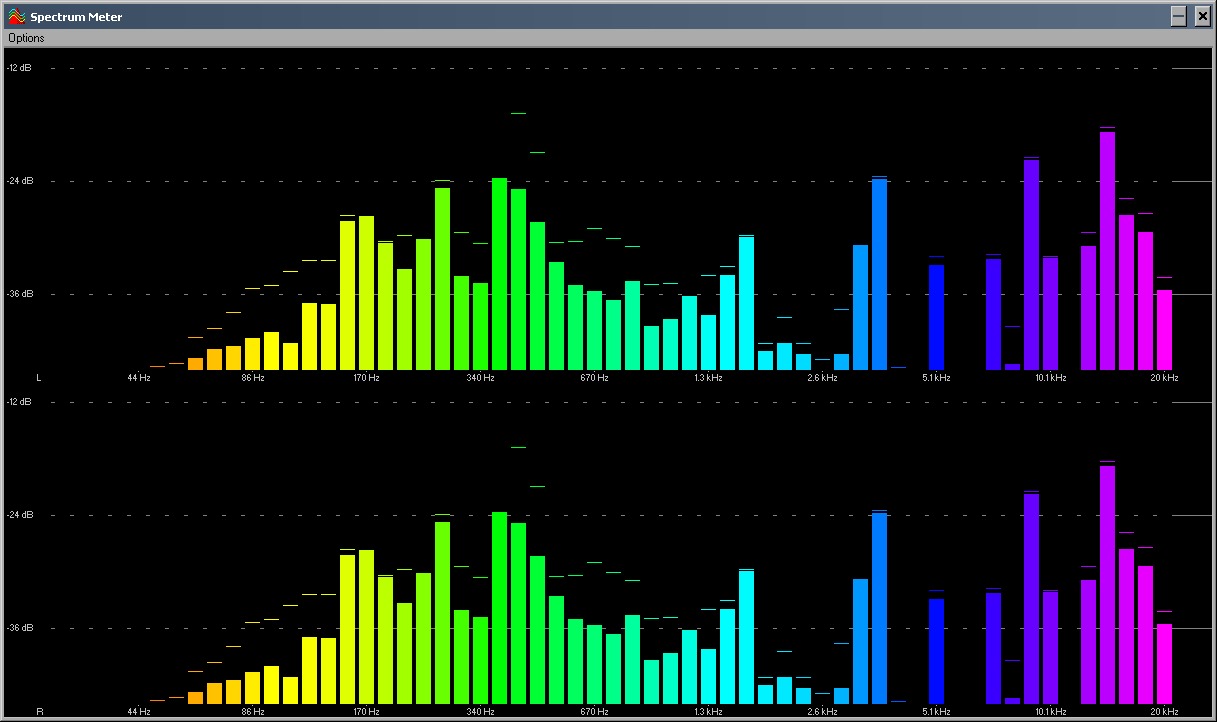Screen dimensions: 1217x722
Task: Click the -36 dB label in left channel
Action: [x=19, y=294]
